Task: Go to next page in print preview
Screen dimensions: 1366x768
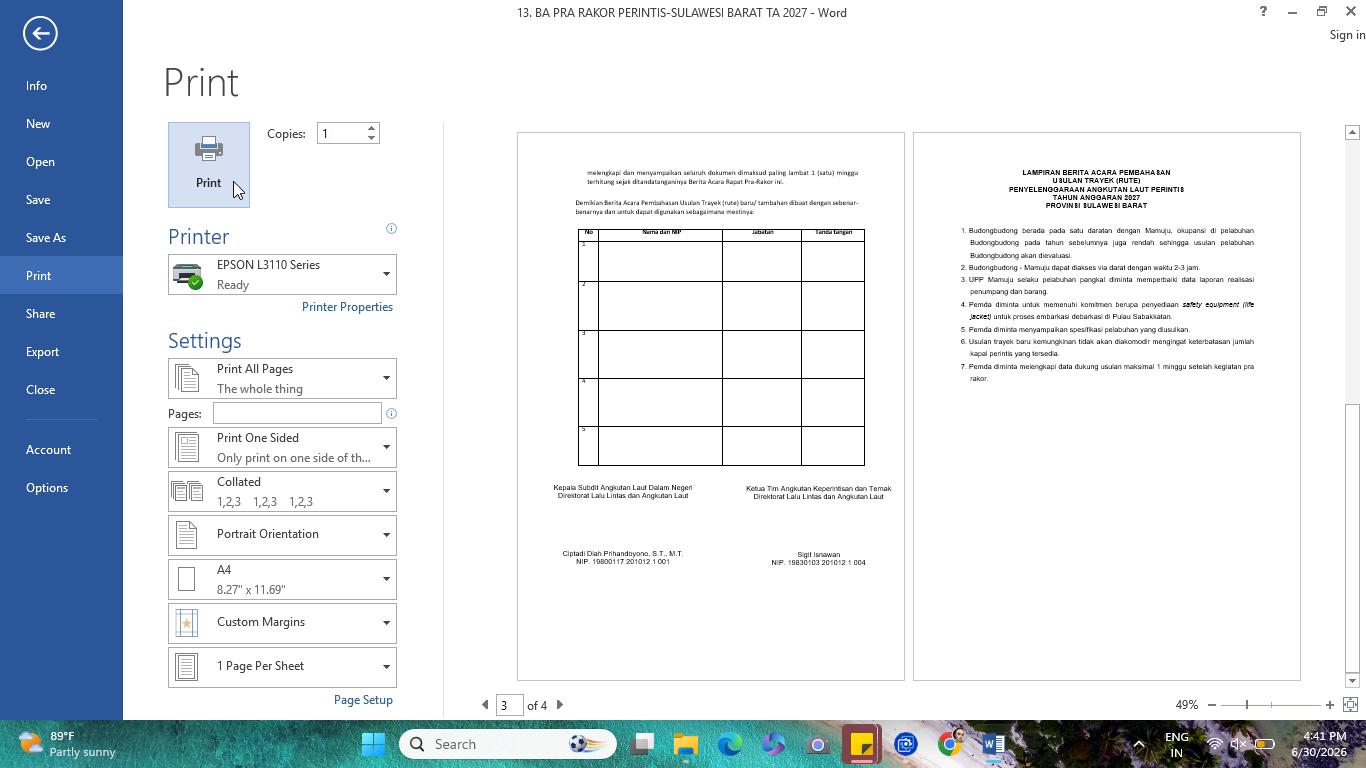Action: point(560,705)
